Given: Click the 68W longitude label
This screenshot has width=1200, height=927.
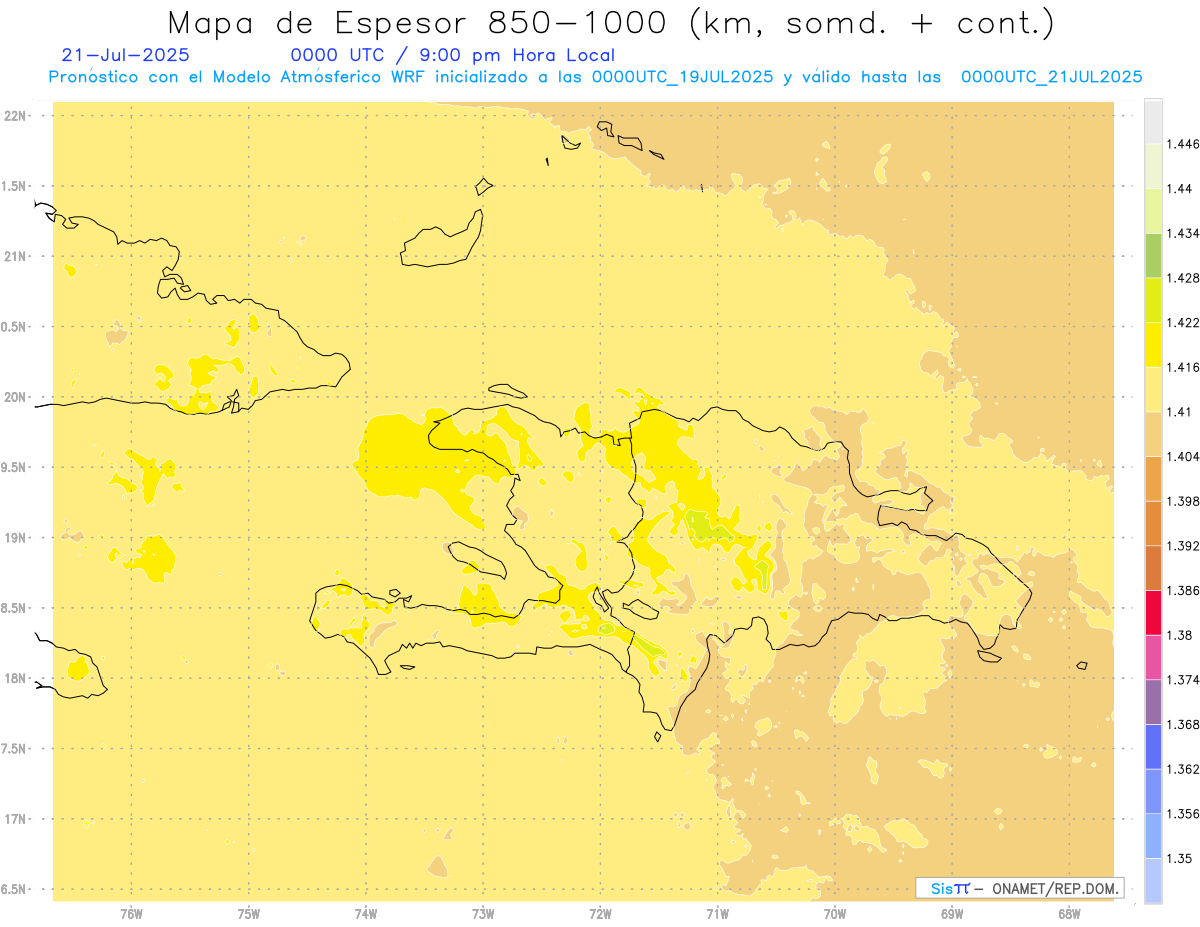Looking at the screenshot, I should pos(1069,915).
